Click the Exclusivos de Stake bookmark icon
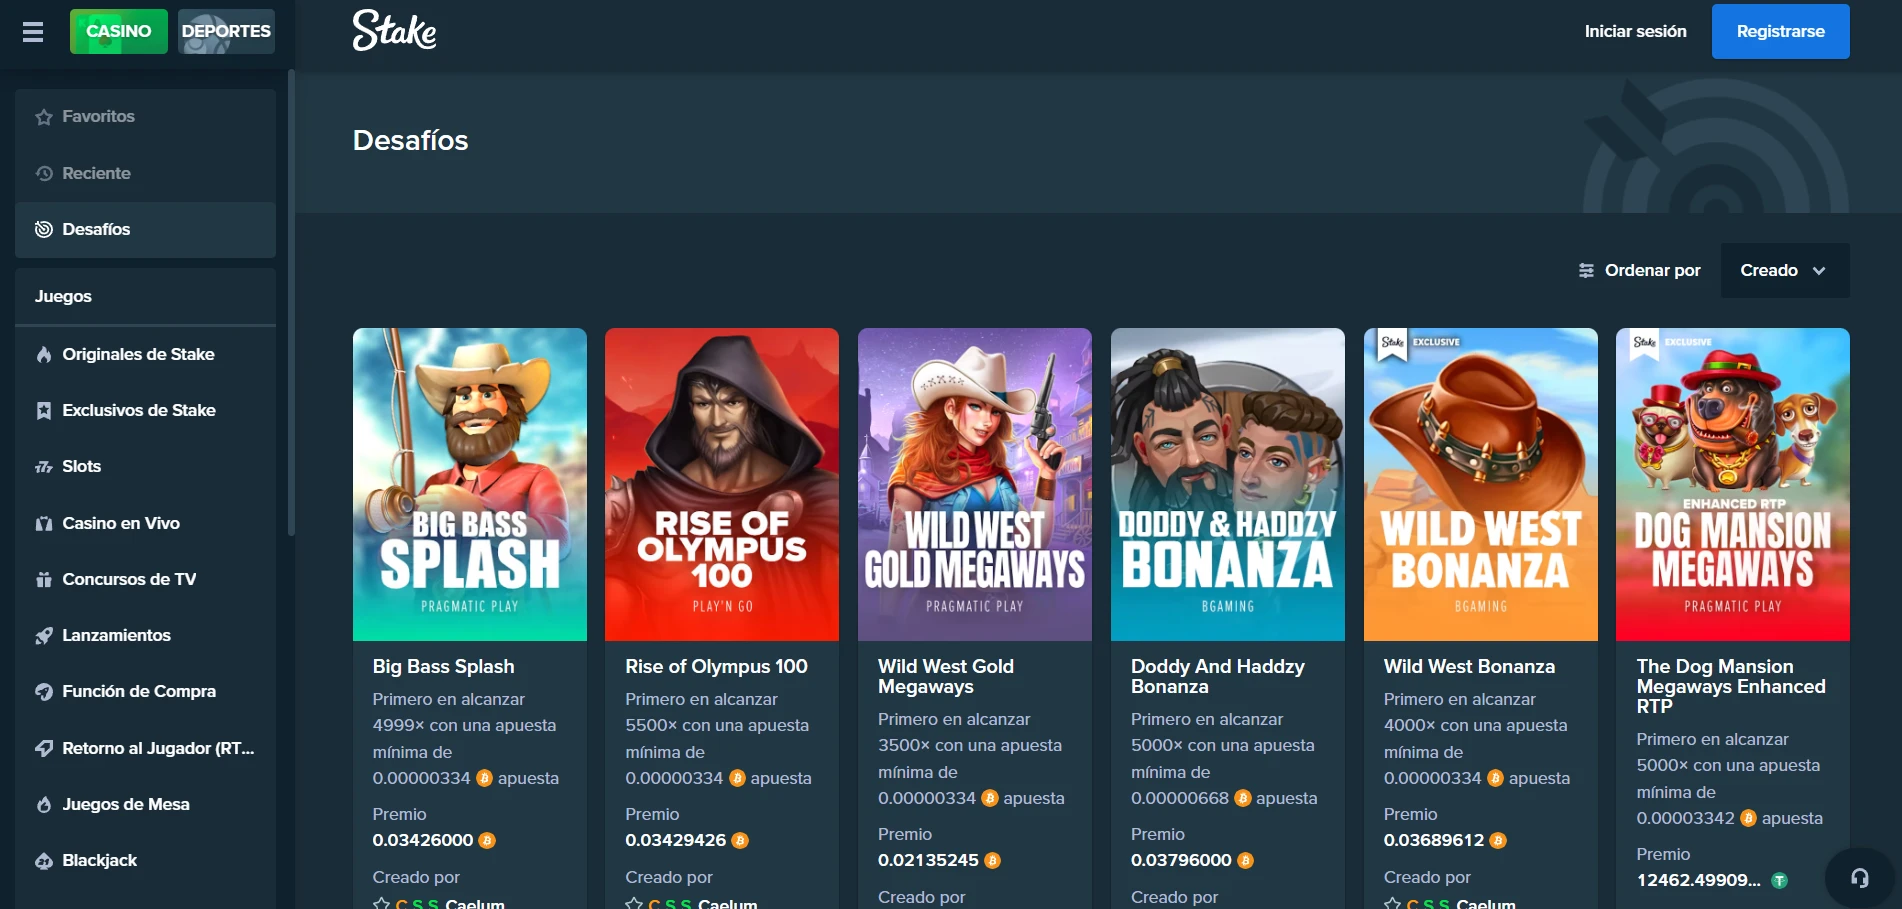Image resolution: width=1902 pixels, height=909 pixels. click(x=44, y=410)
